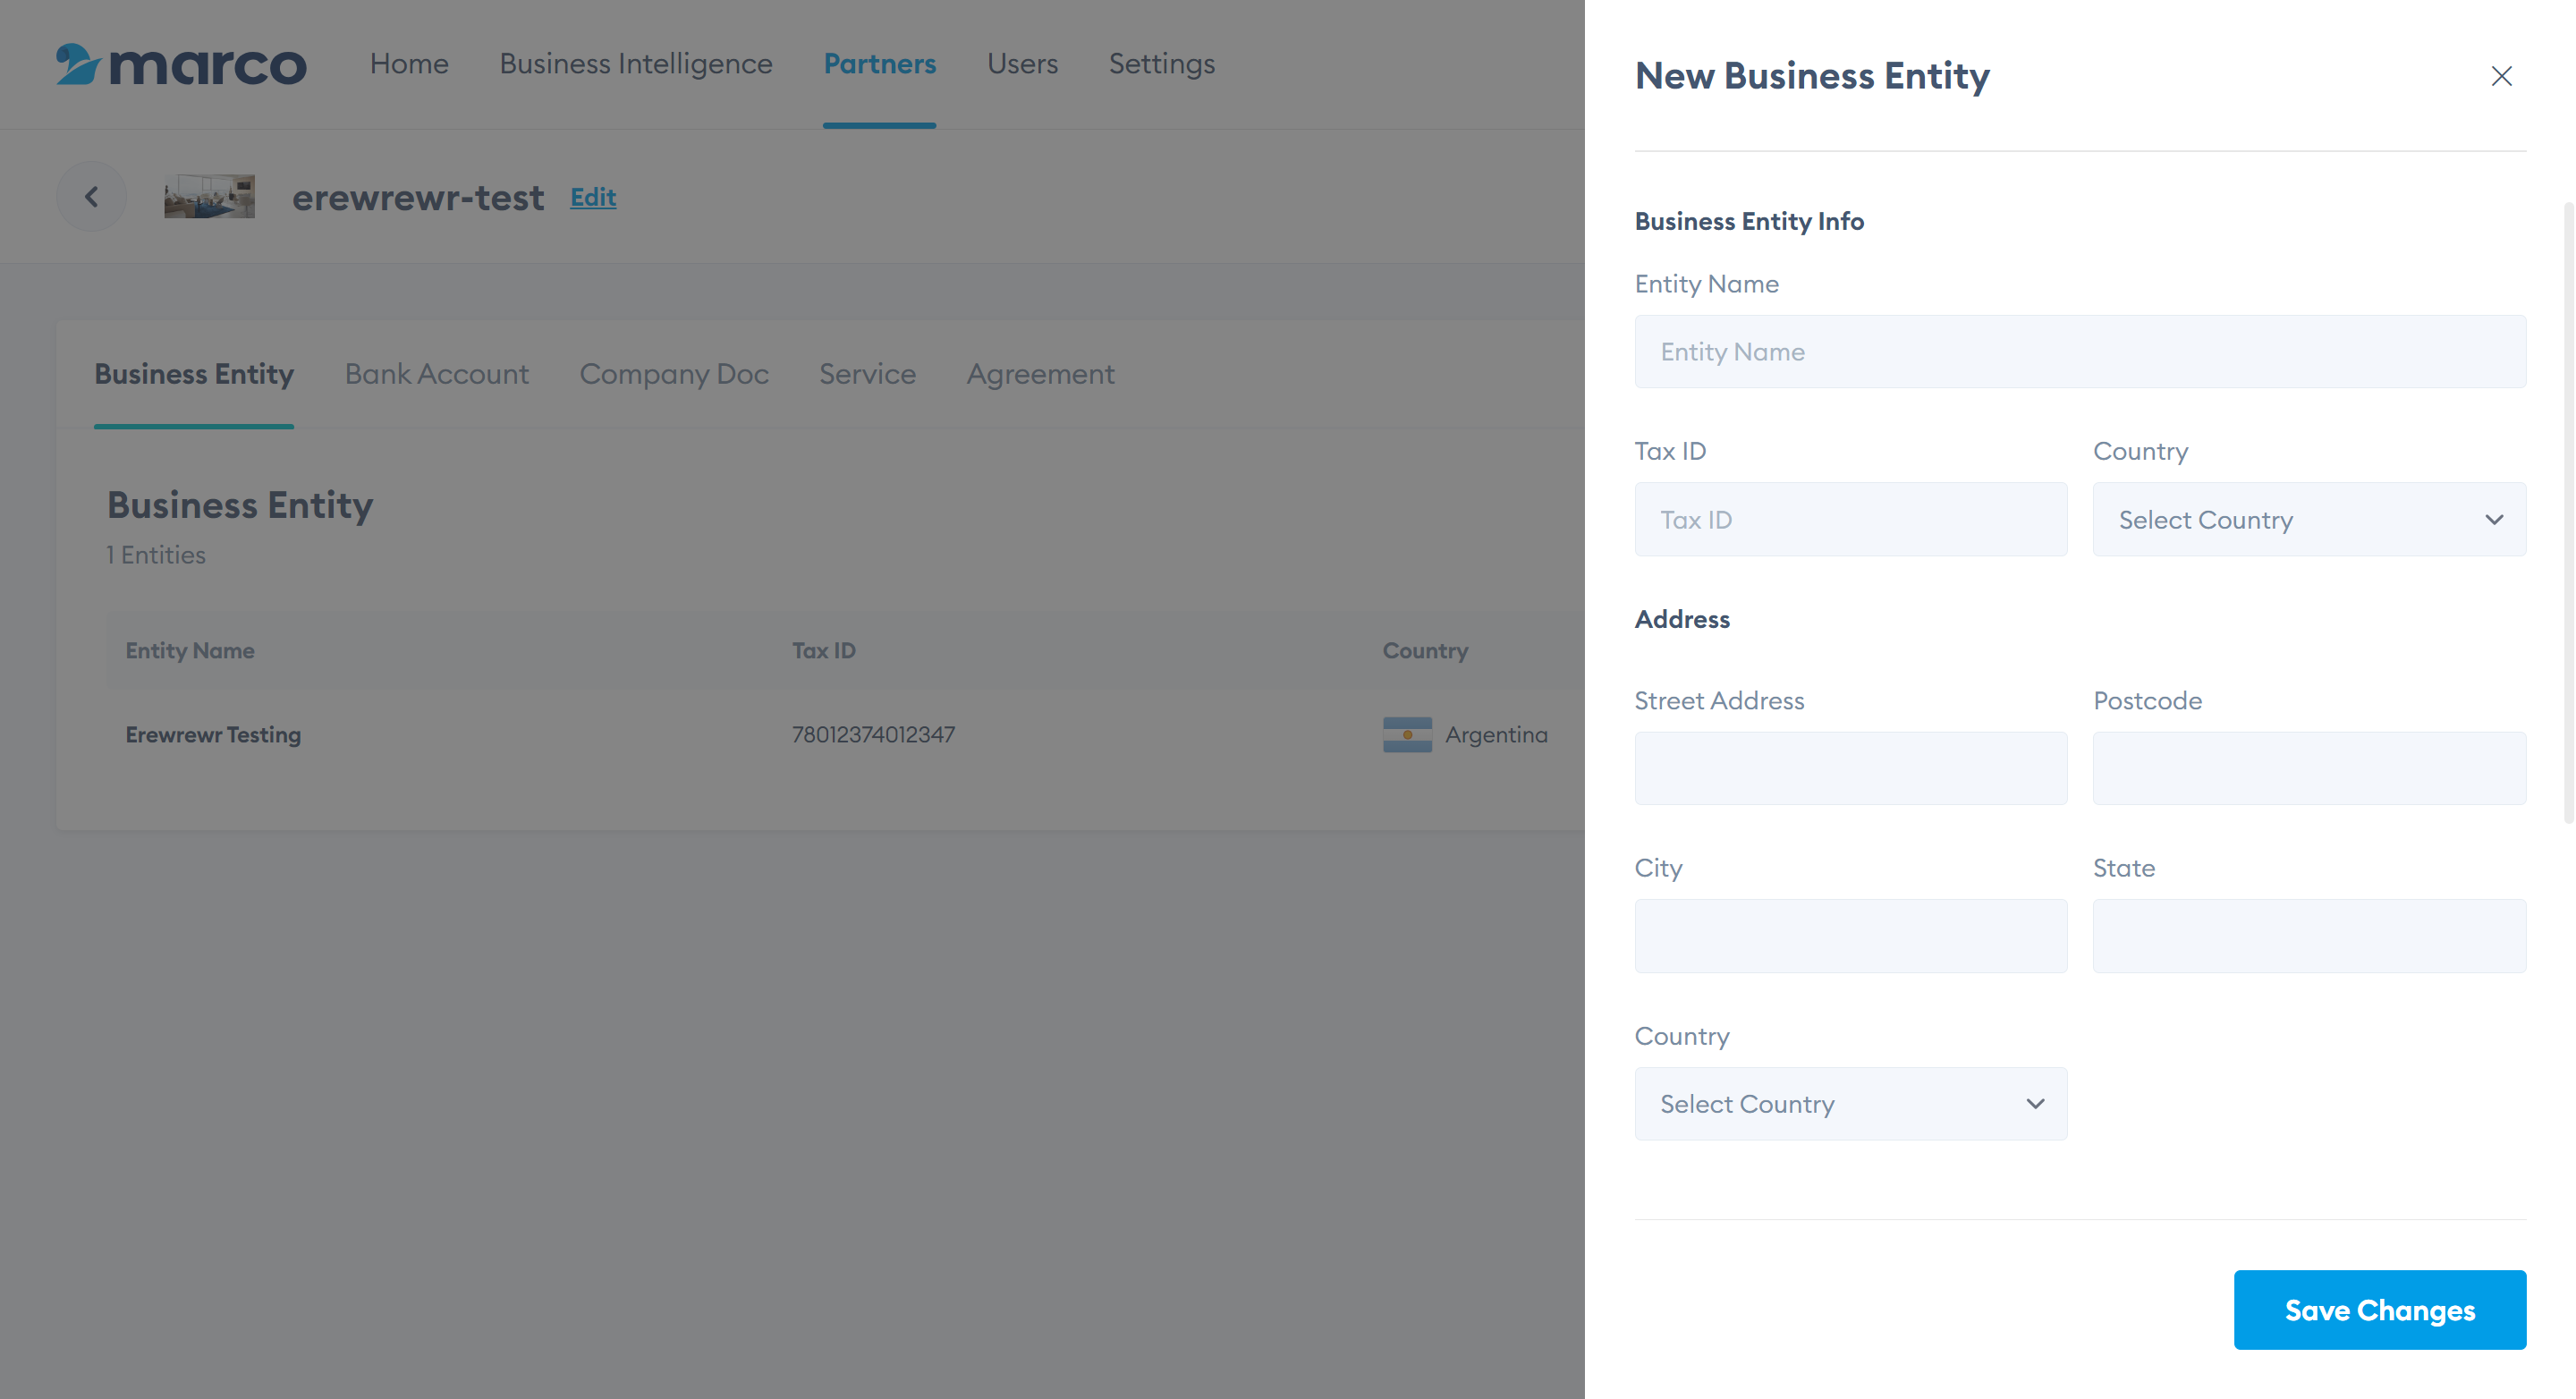This screenshot has height=1399, width=2576.
Task: Click the back arrow button
Action: (91, 197)
